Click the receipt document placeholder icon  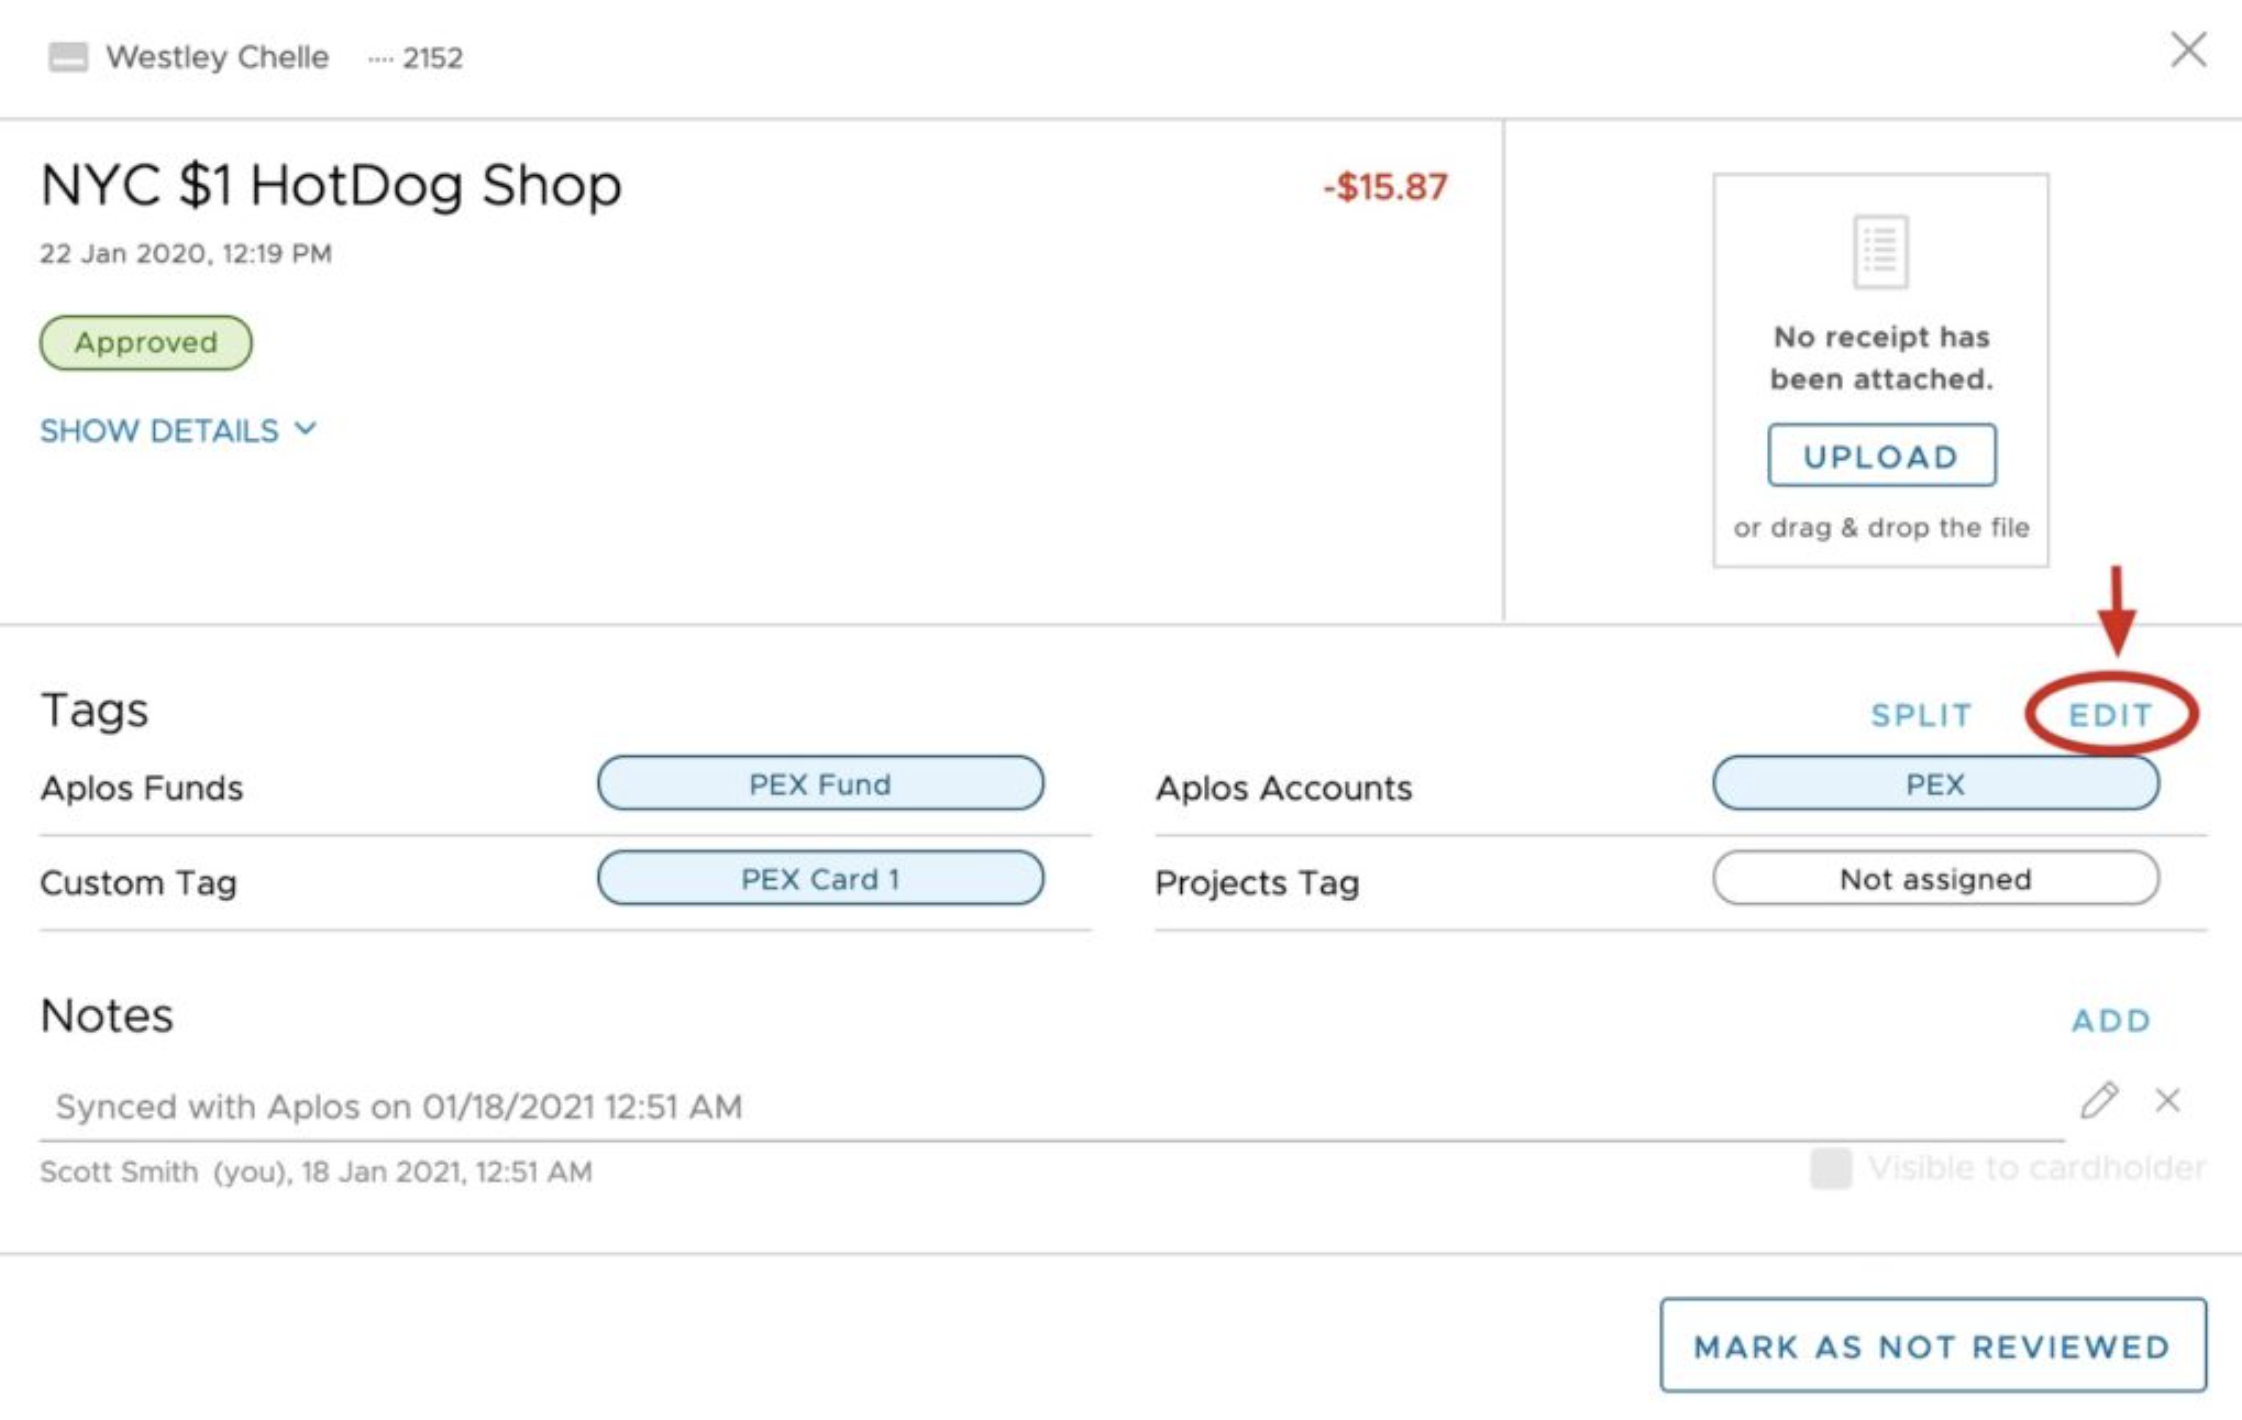1880,252
